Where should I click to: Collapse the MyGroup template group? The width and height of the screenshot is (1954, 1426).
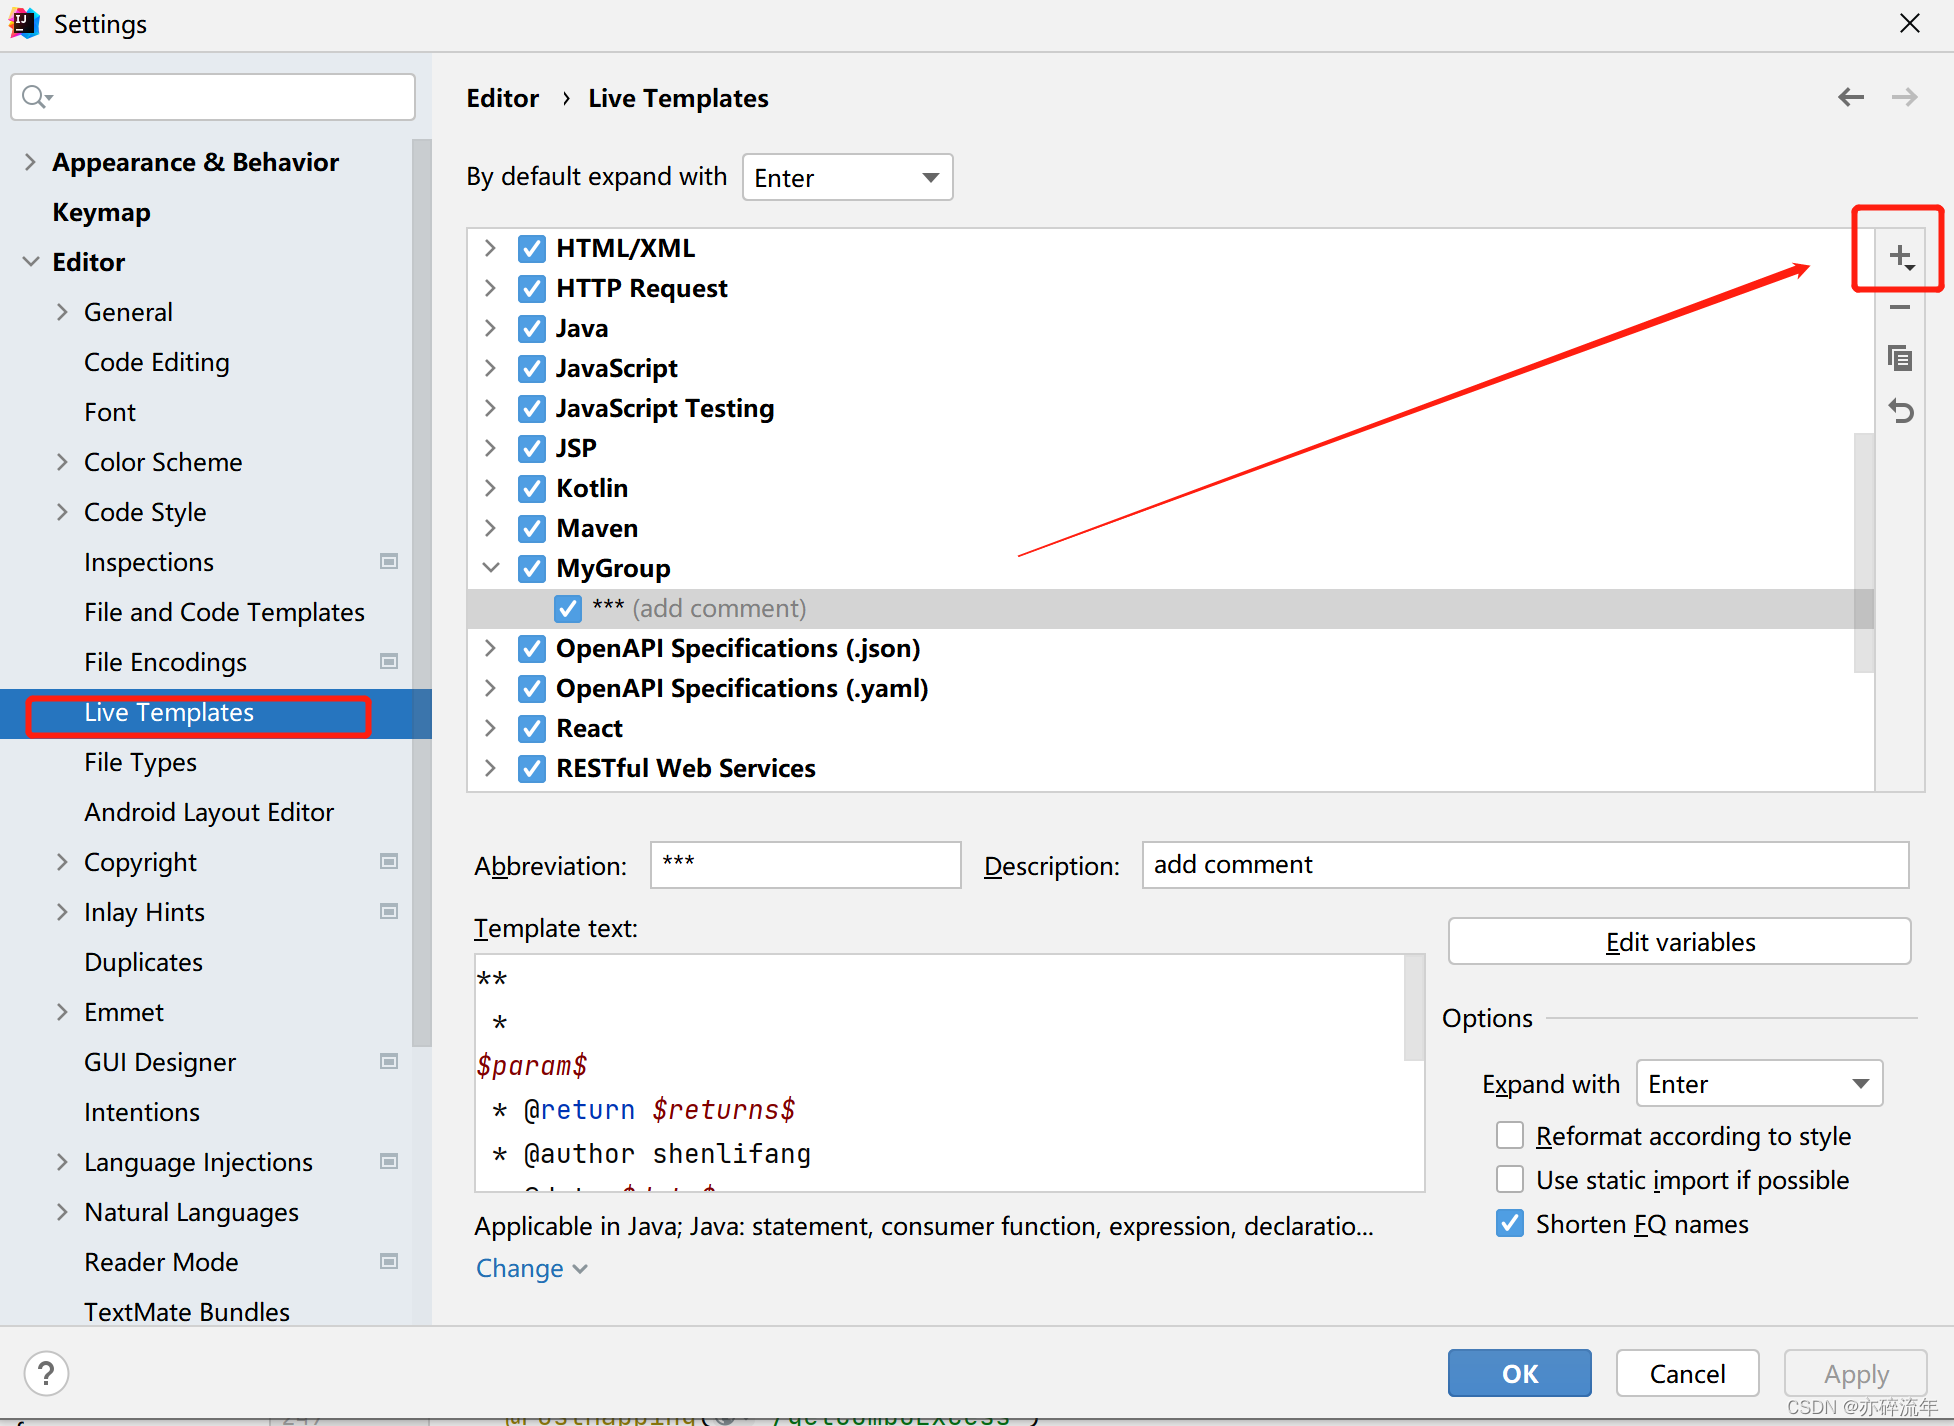point(490,568)
